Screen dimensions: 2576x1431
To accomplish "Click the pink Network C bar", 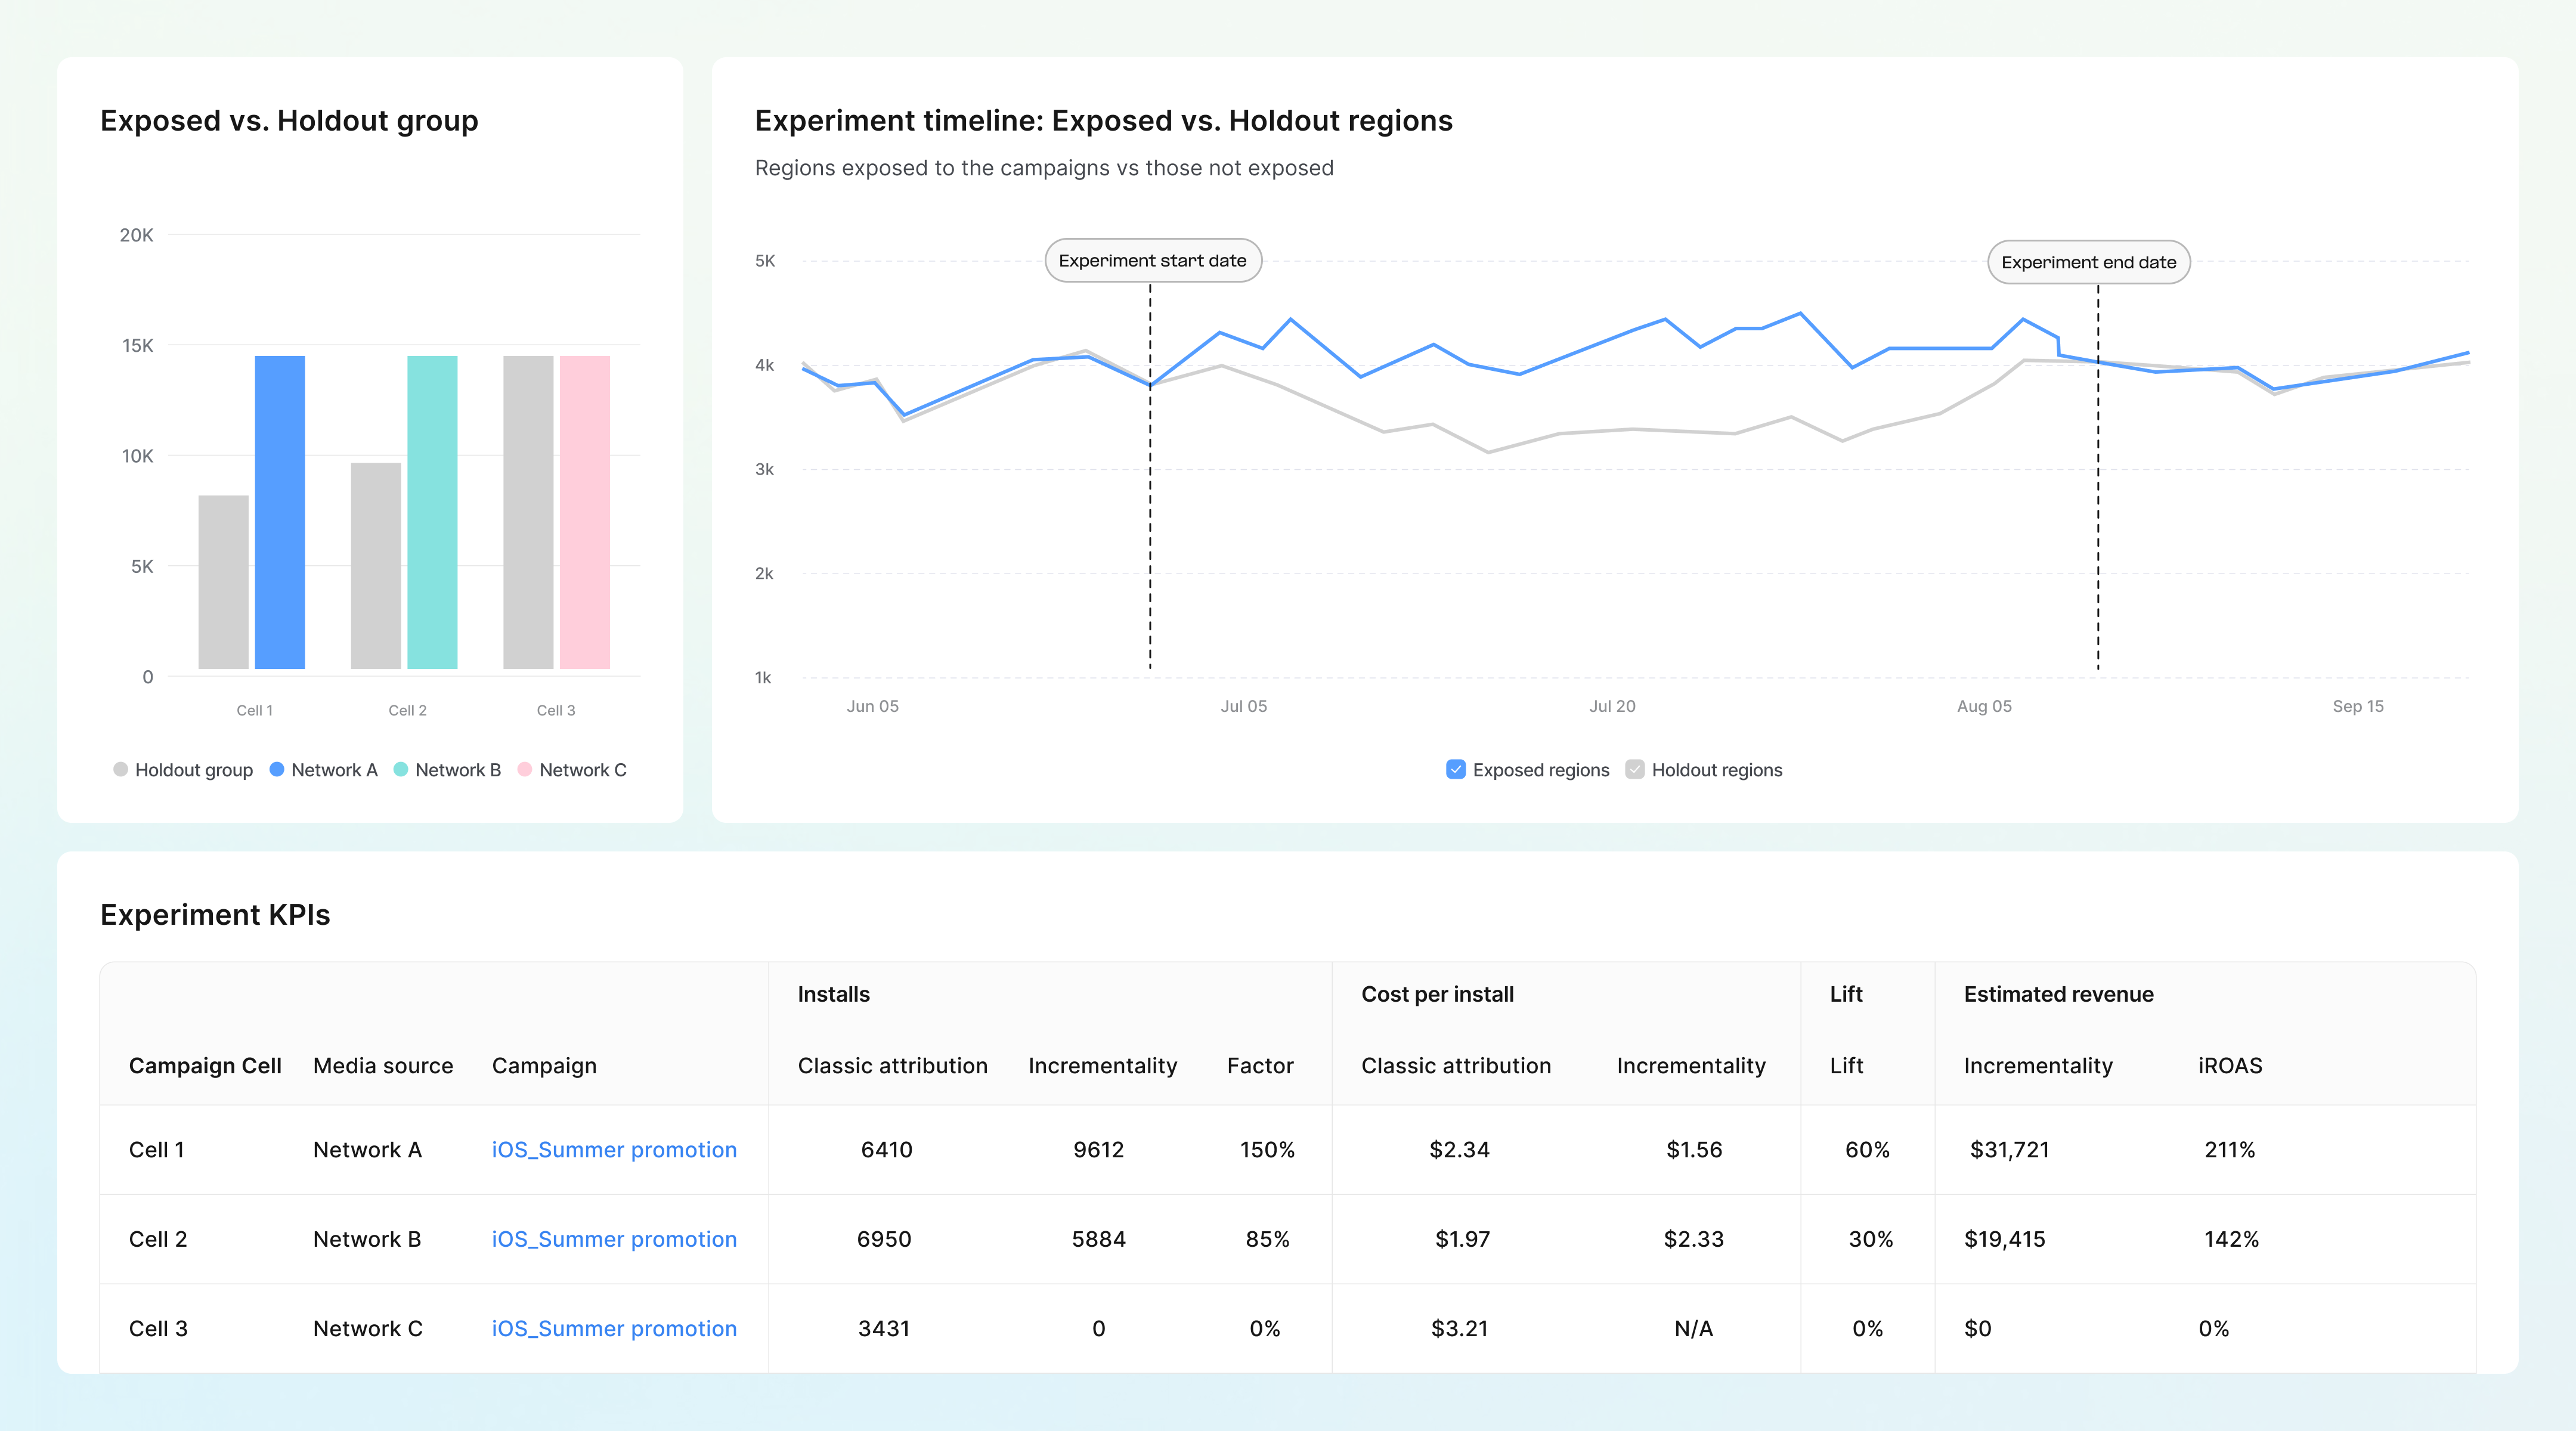I will [585, 512].
